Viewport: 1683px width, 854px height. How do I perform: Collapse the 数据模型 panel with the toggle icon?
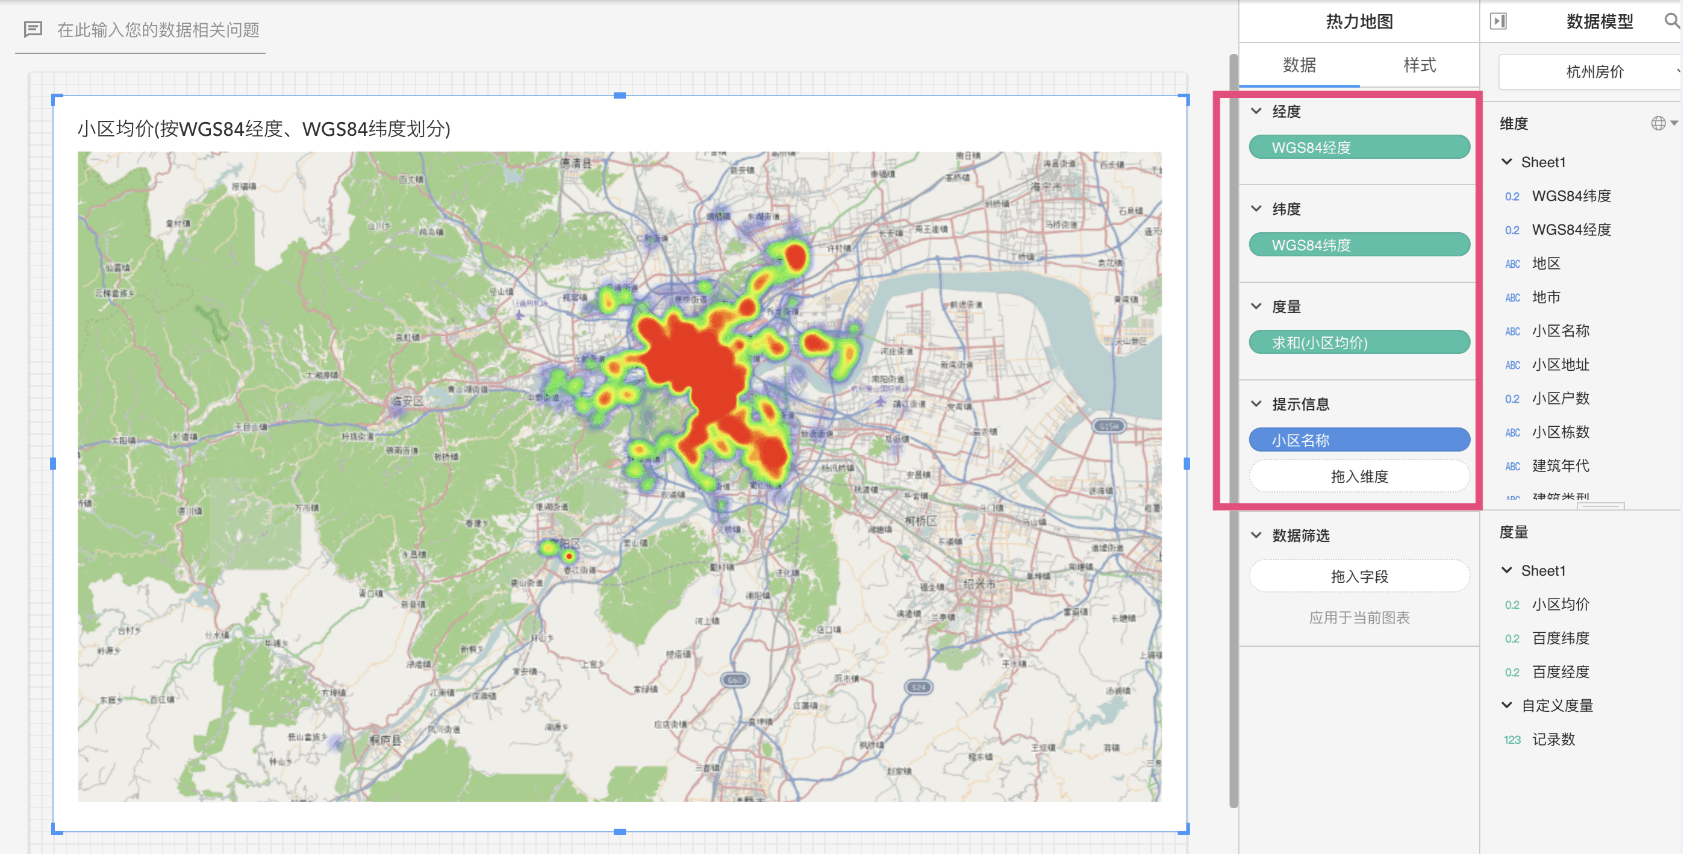(x=1498, y=21)
